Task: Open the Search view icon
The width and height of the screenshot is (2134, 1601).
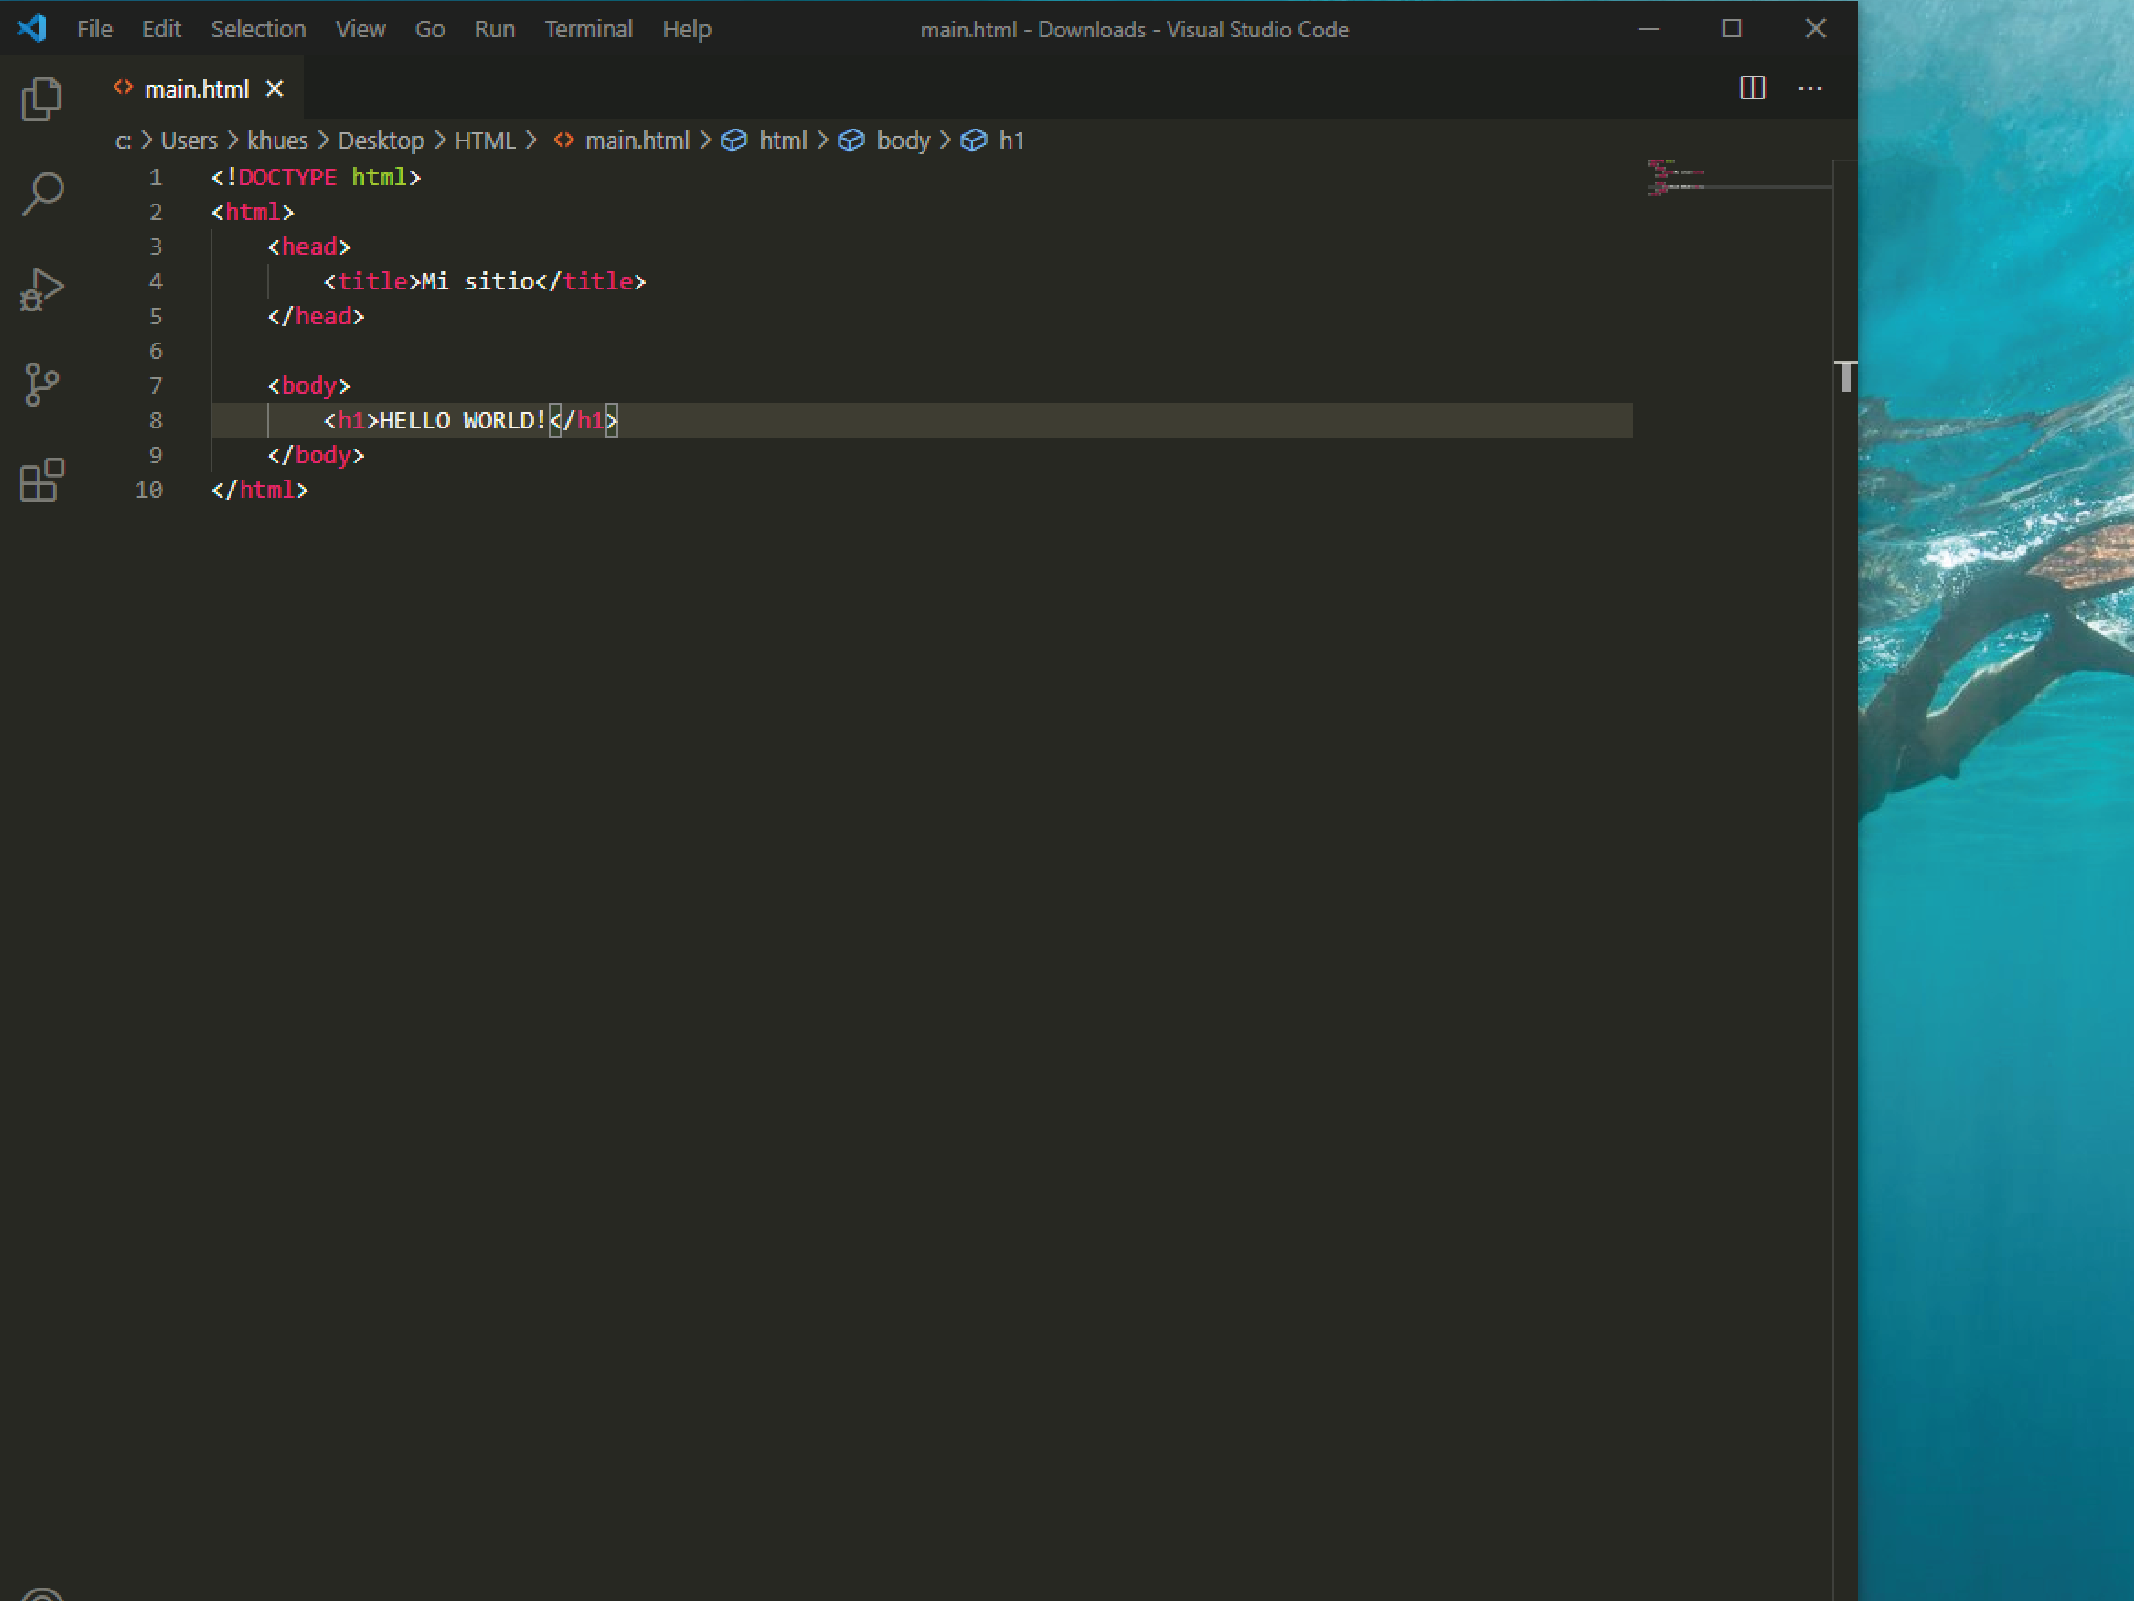Action: (x=41, y=193)
